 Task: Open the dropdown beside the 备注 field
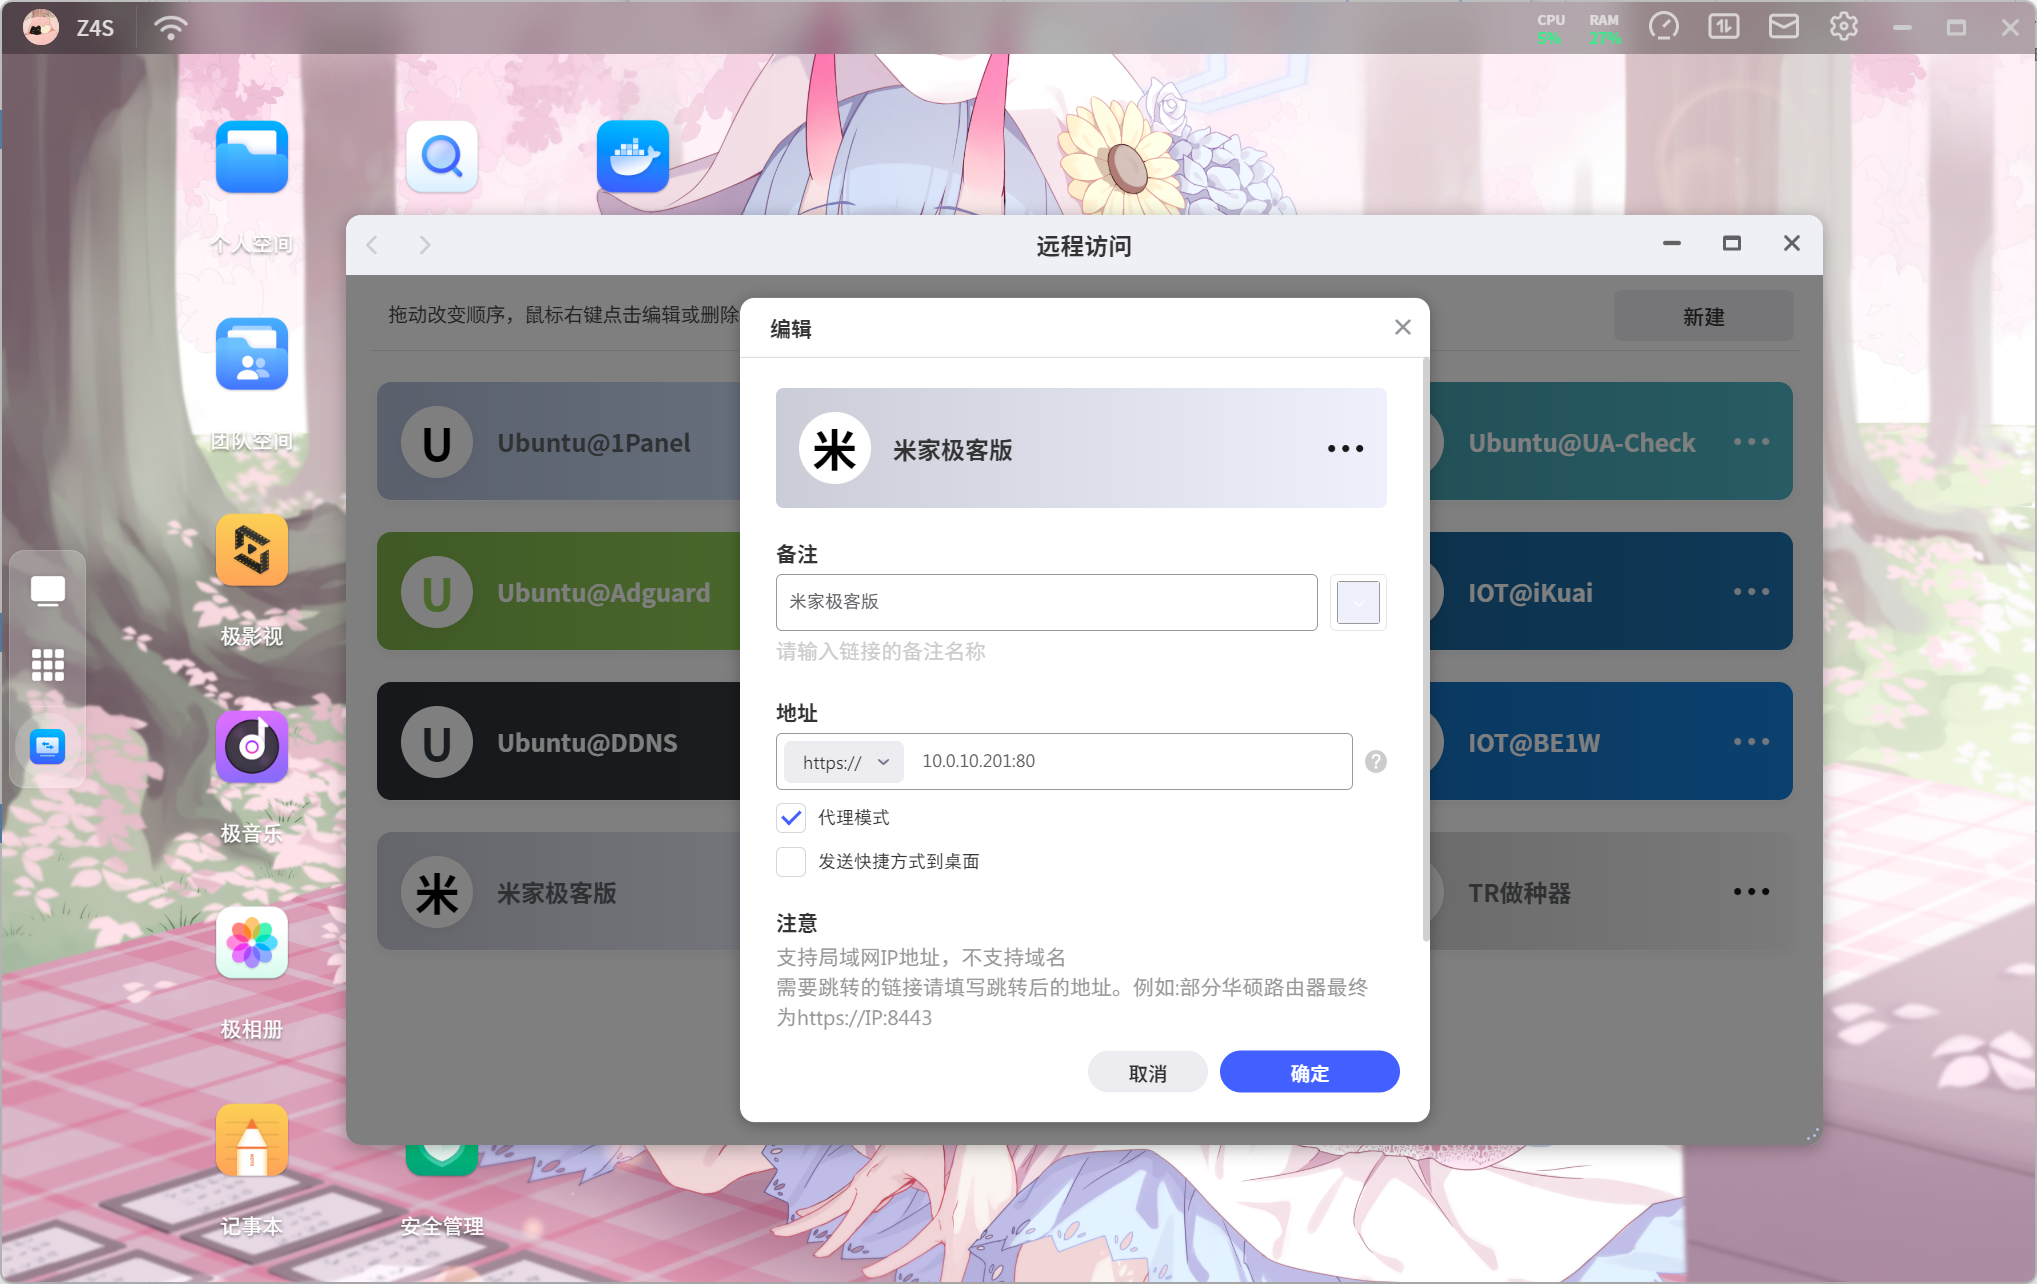pyautogui.click(x=1357, y=602)
